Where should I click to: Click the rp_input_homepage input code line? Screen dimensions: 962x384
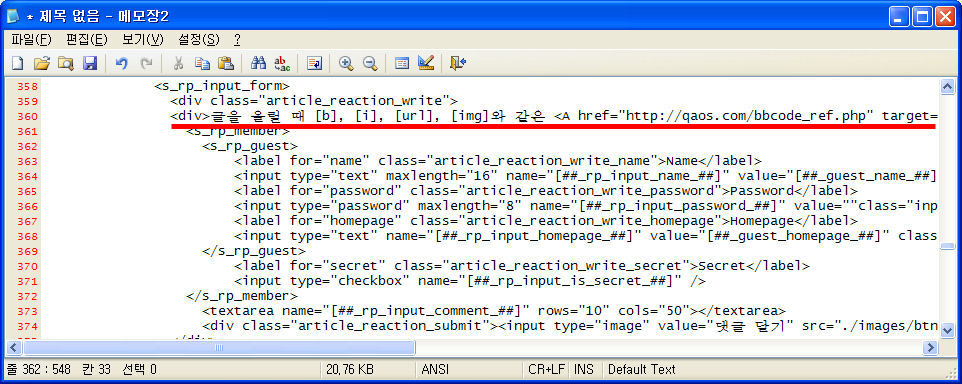pos(585,236)
